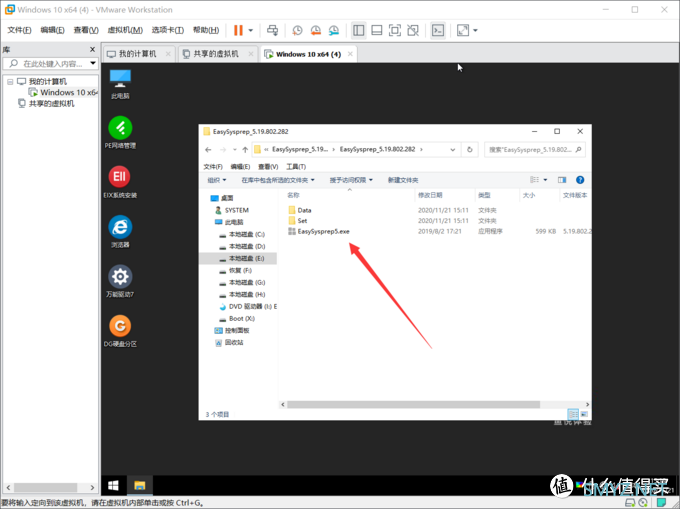680x509 pixels.
Task: Open Explorer 工具(T) menu
Action: pyautogui.click(x=296, y=166)
